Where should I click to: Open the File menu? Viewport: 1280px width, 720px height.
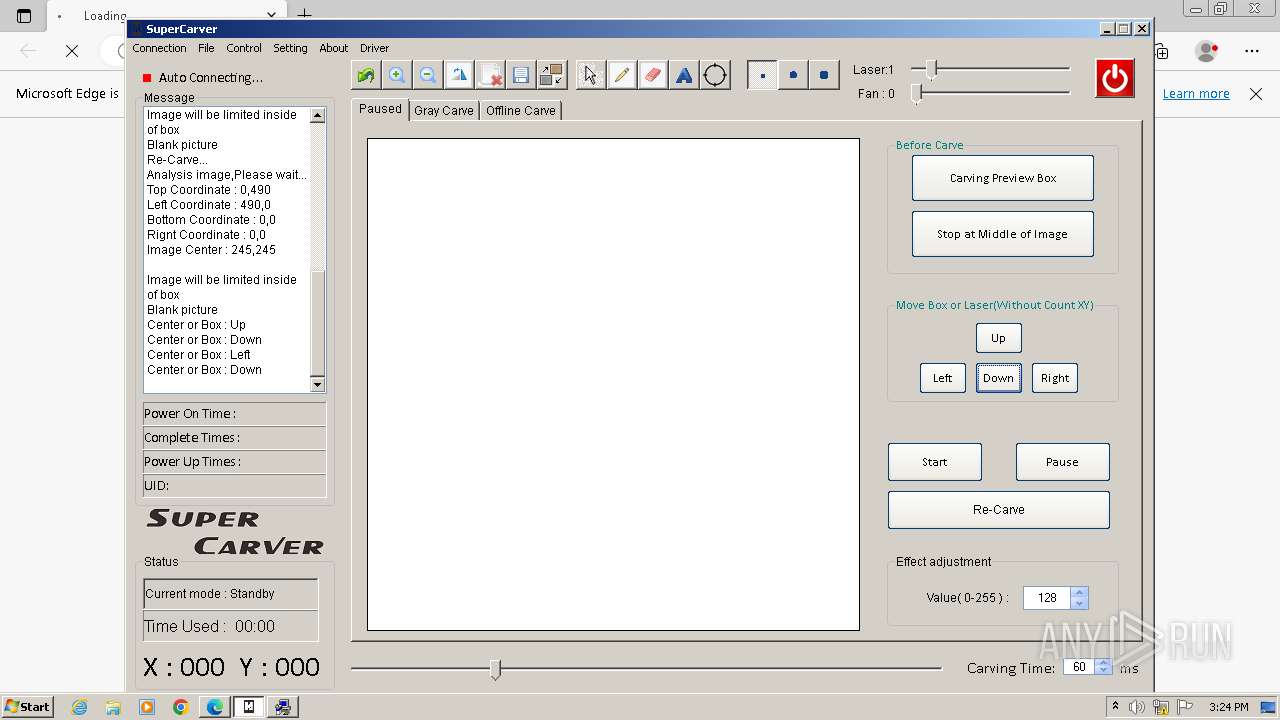(206, 48)
